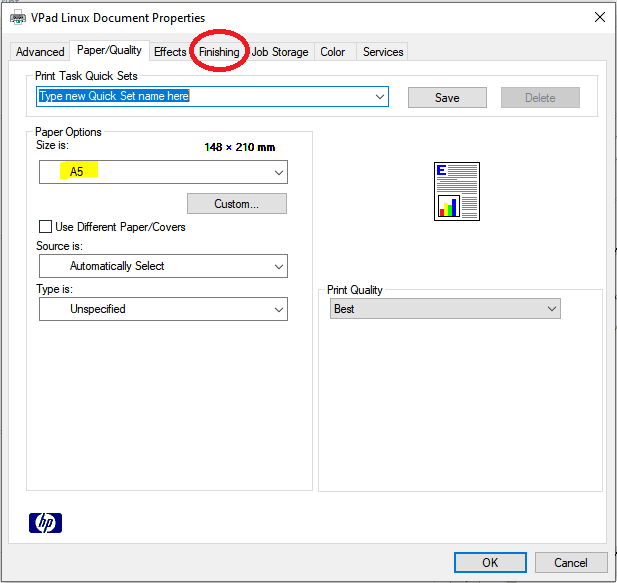Go to the Job Storage tab
Image resolution: width=617 pixels, height=583 pixels.
coord(280,52)
